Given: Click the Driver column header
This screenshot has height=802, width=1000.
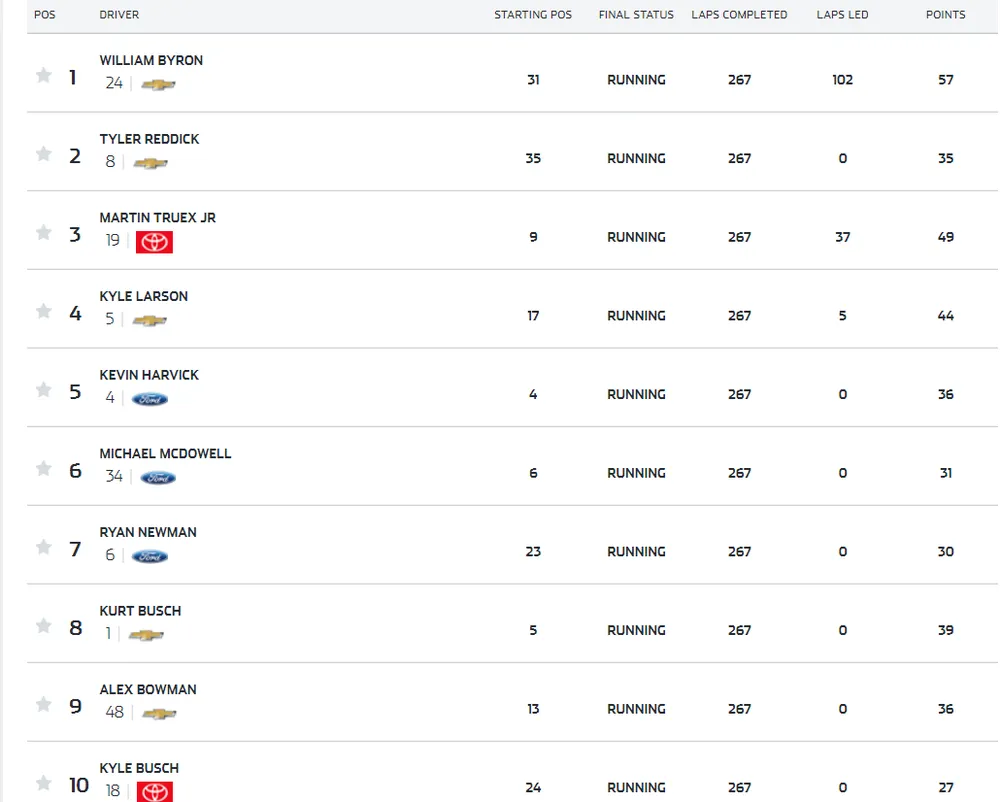Looking at the screenshot, I should point(119,15).
